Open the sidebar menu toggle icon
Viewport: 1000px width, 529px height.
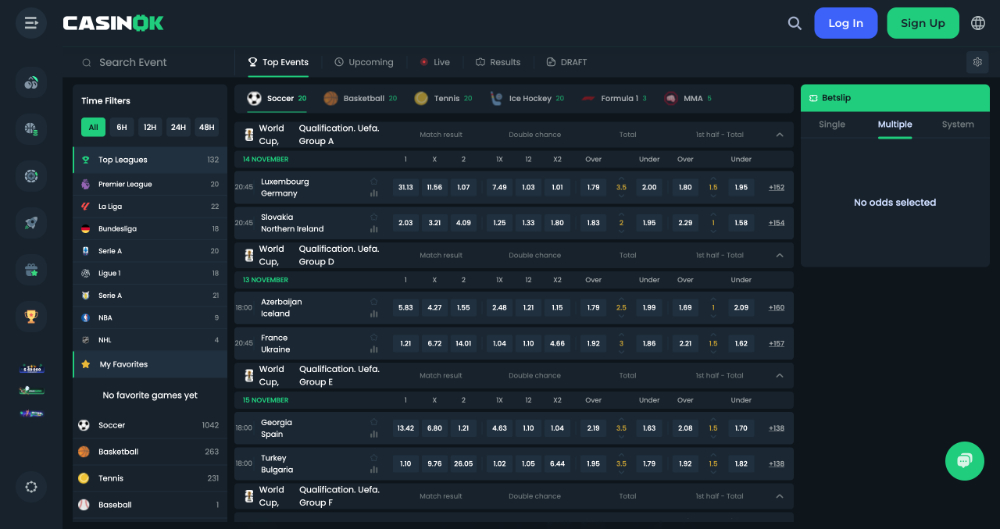[31, 23]
